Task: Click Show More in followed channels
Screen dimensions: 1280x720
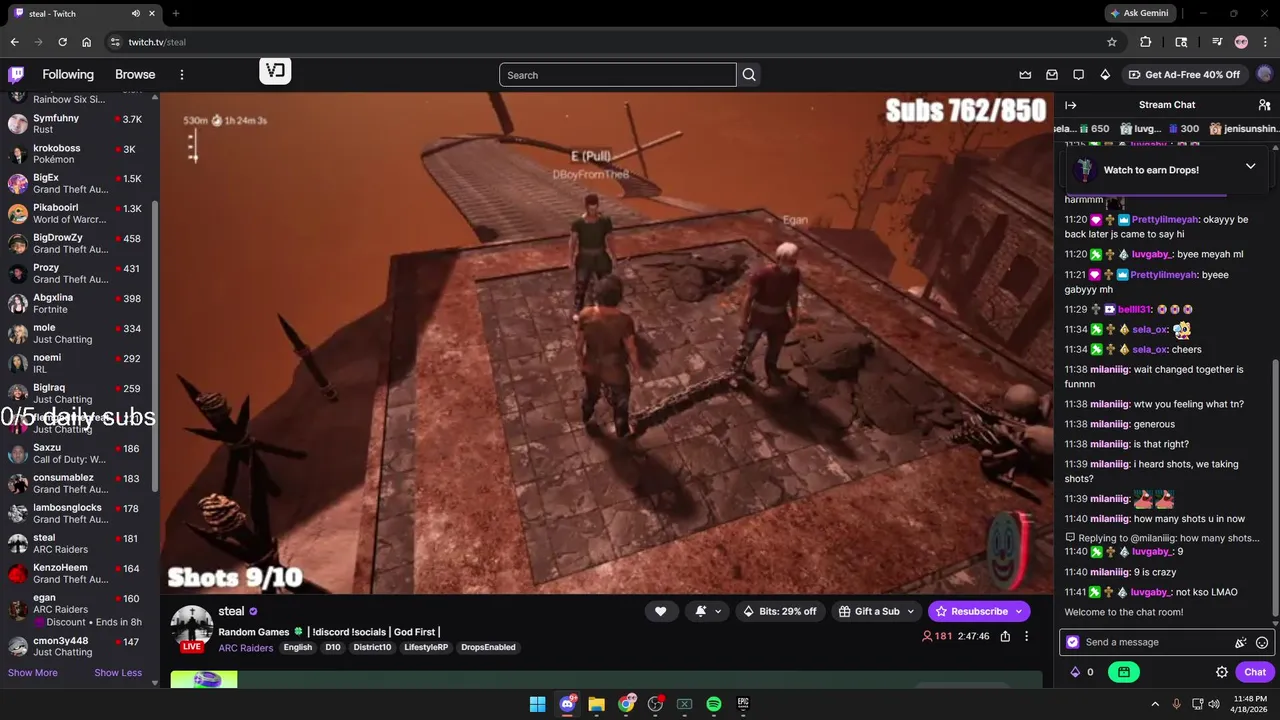Action: (33, 673)
